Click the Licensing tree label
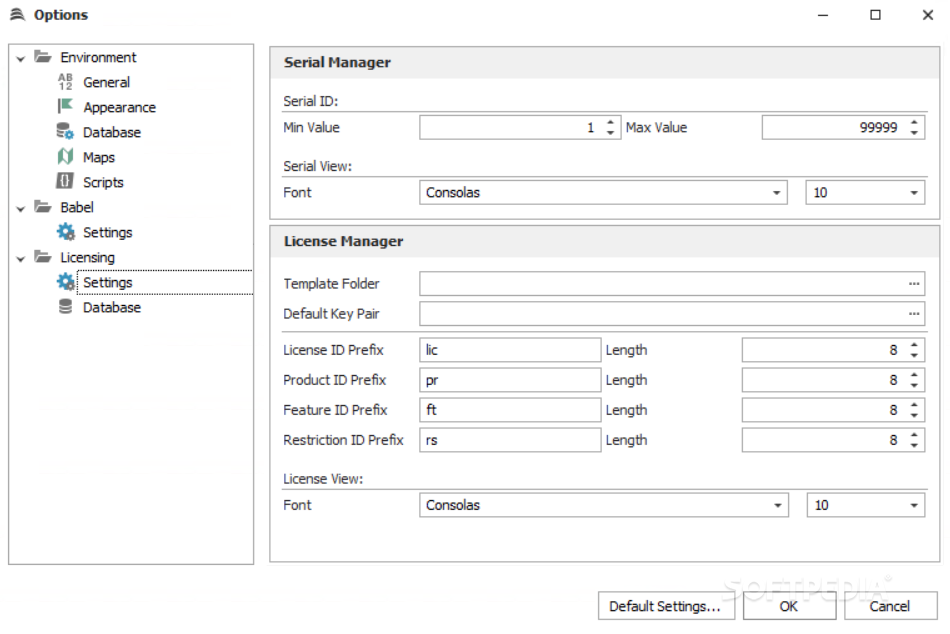The width and height of the screenshot is (950, 634). point(87,258)
